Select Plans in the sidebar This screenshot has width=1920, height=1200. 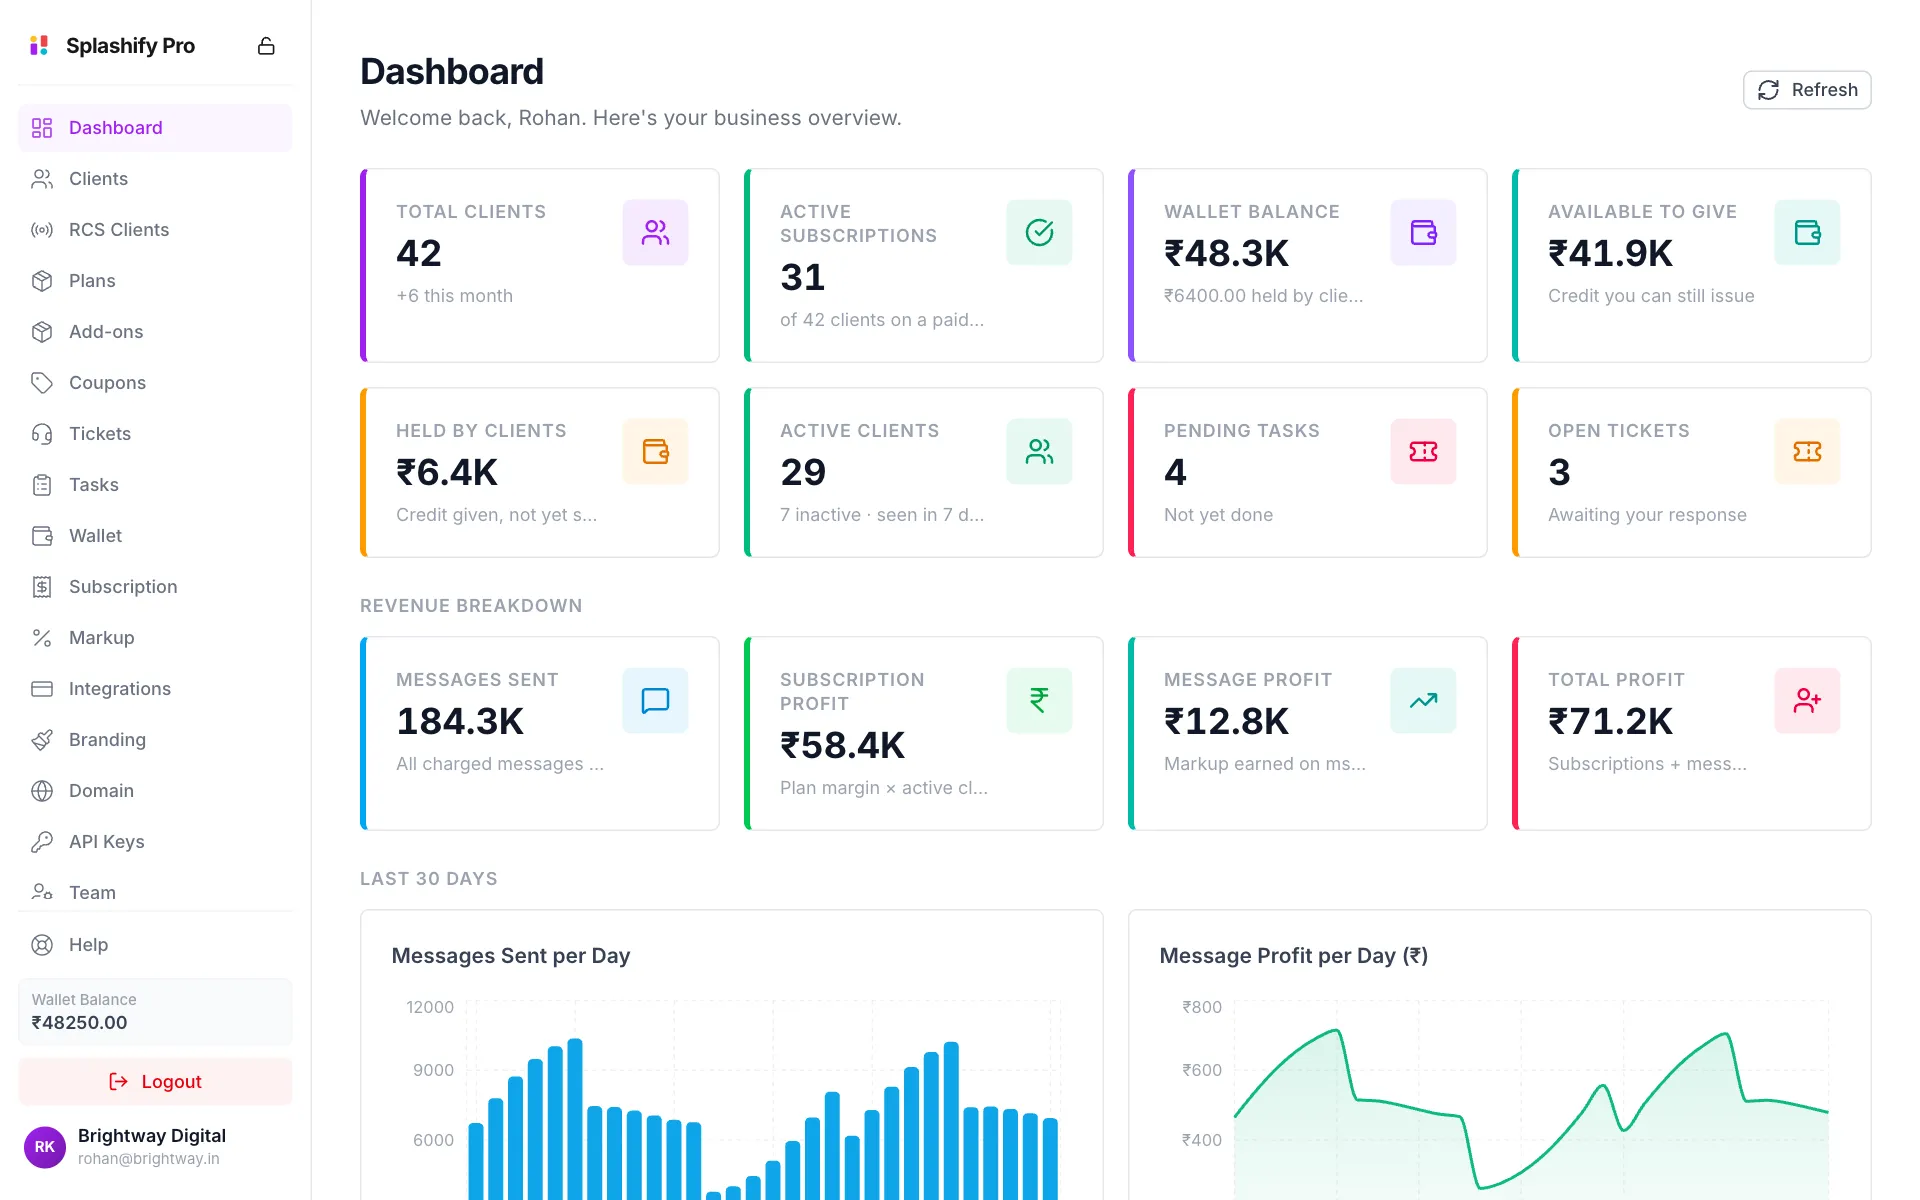point(155,281)
